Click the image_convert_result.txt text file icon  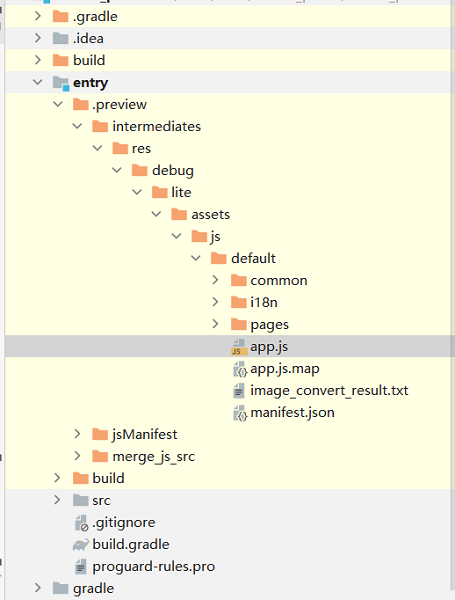239,391
